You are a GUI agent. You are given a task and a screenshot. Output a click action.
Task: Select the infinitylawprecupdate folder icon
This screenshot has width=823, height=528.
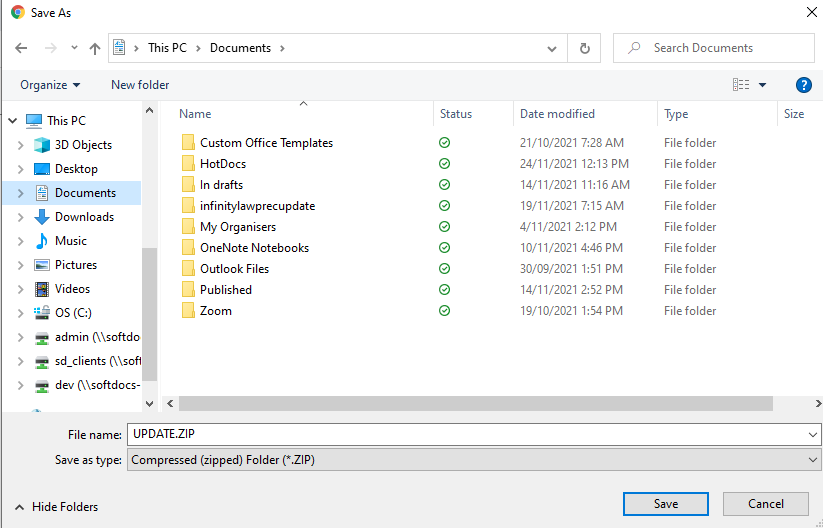pyautogui.click(x=188, y=206)
